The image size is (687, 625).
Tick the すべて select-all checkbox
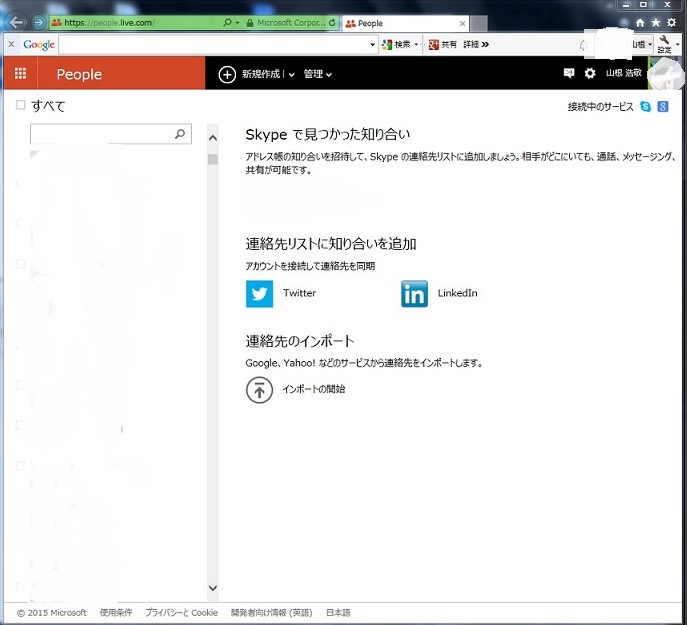coord(20,105)
